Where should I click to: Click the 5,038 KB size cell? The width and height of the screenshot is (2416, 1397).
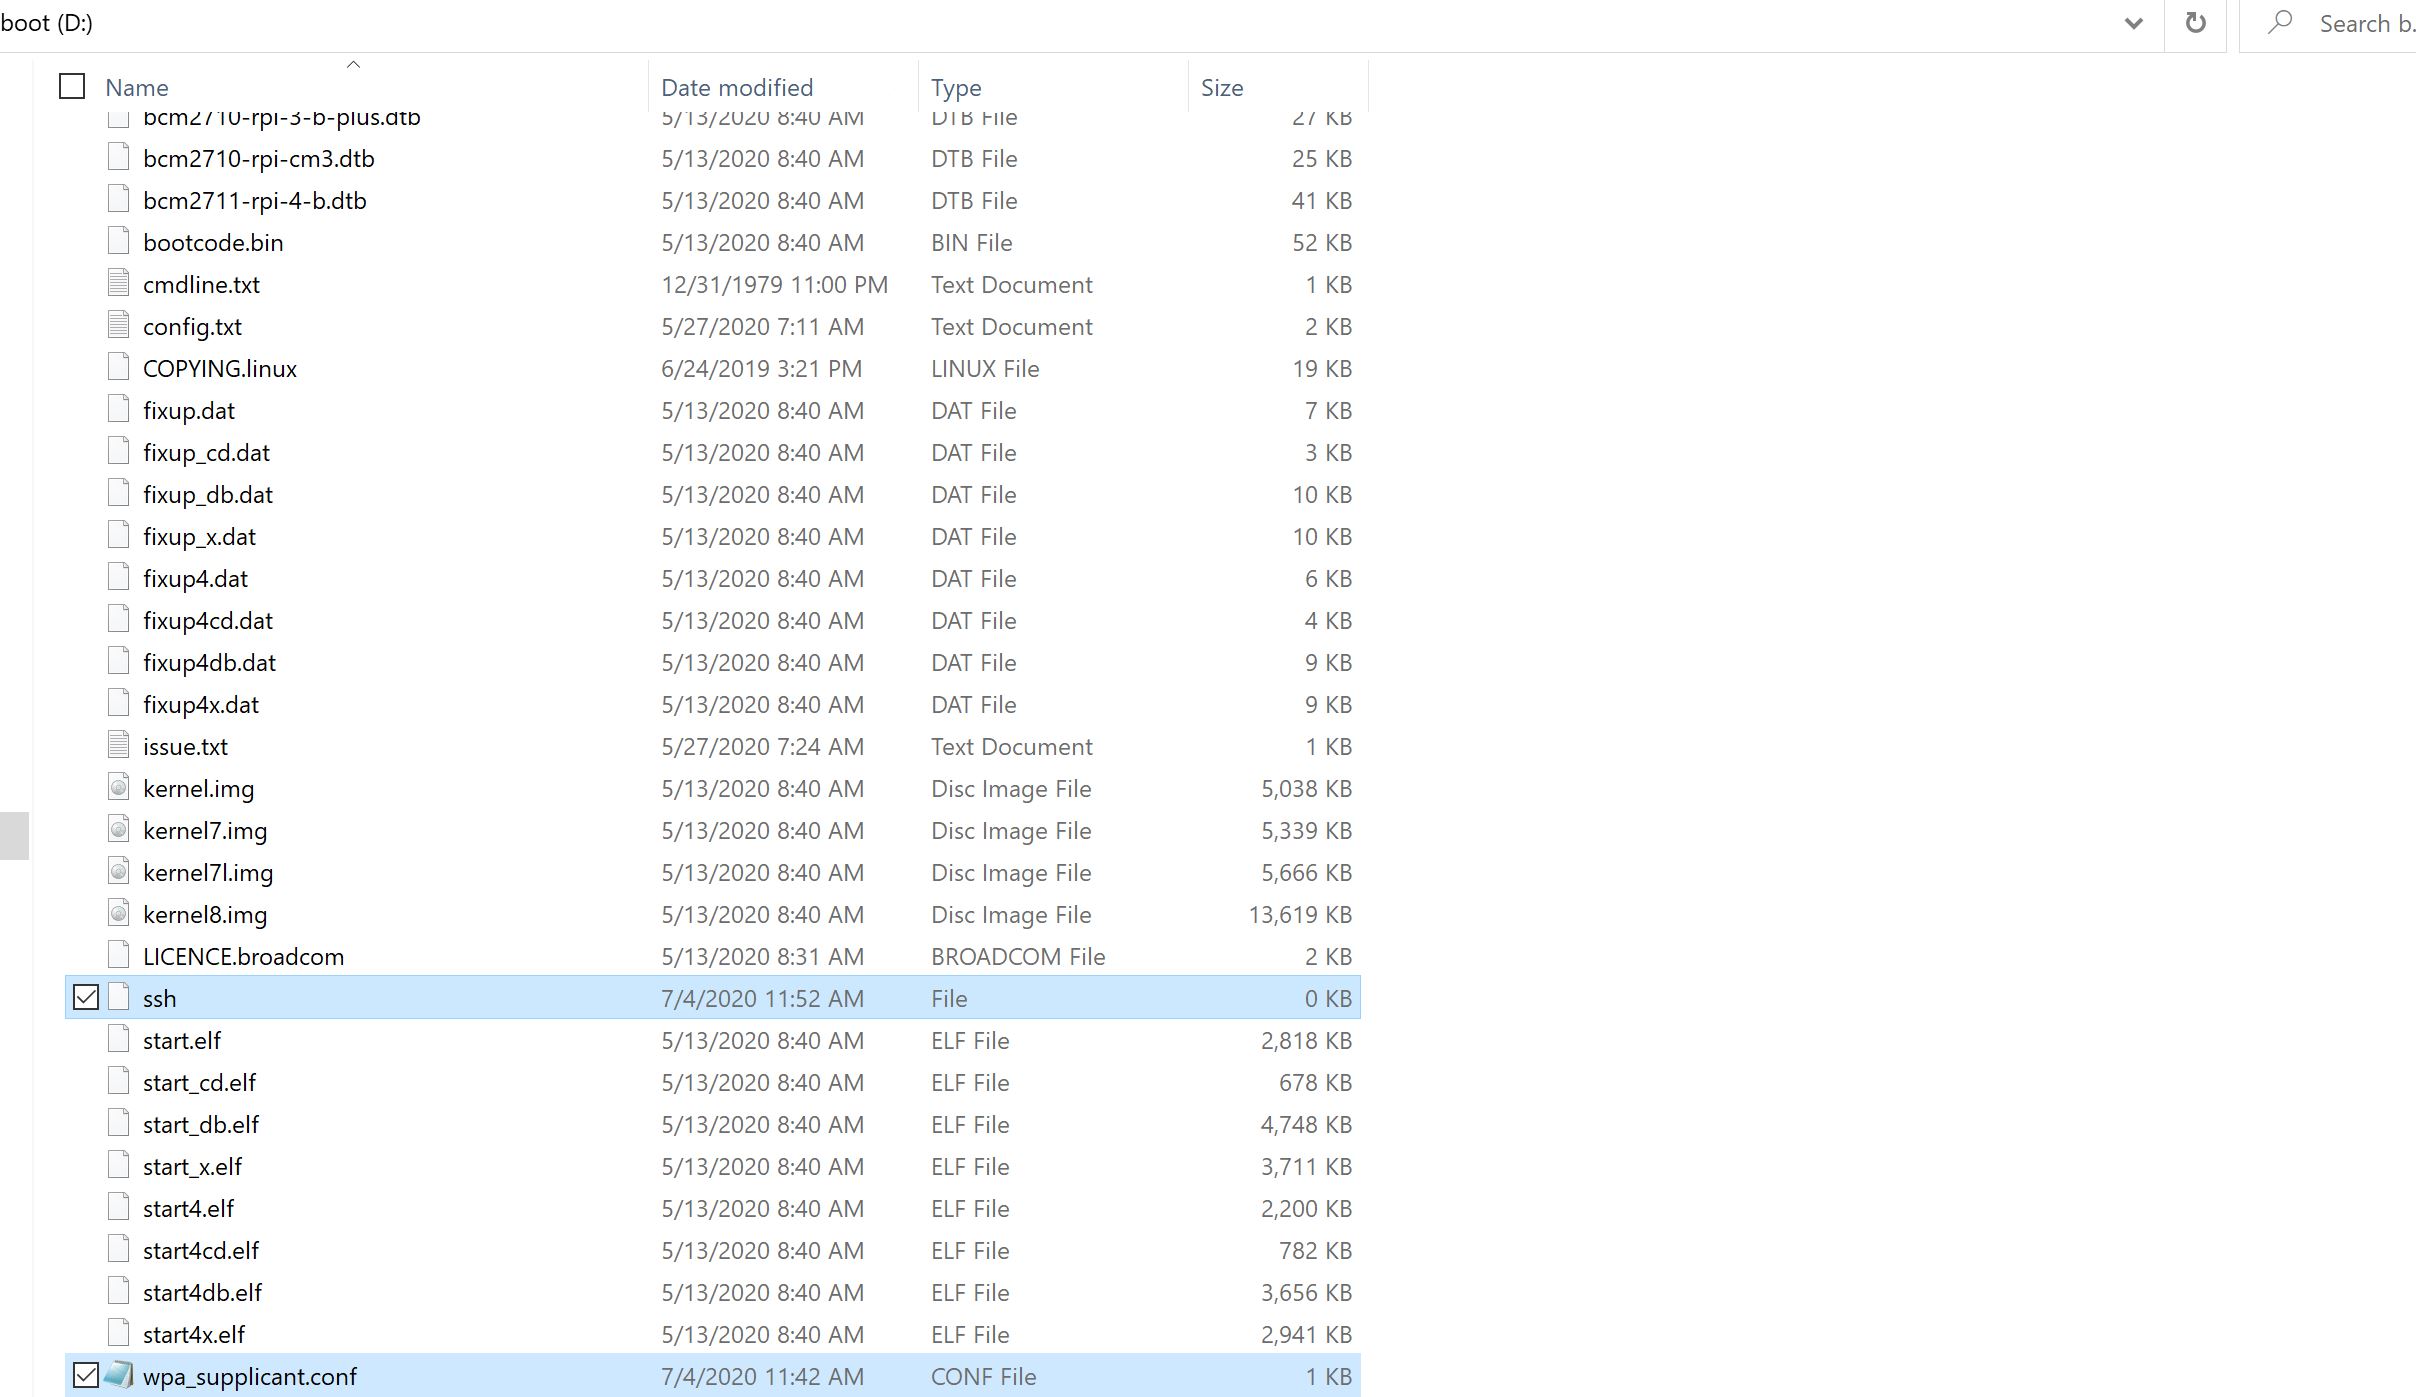coord(1306,789)
